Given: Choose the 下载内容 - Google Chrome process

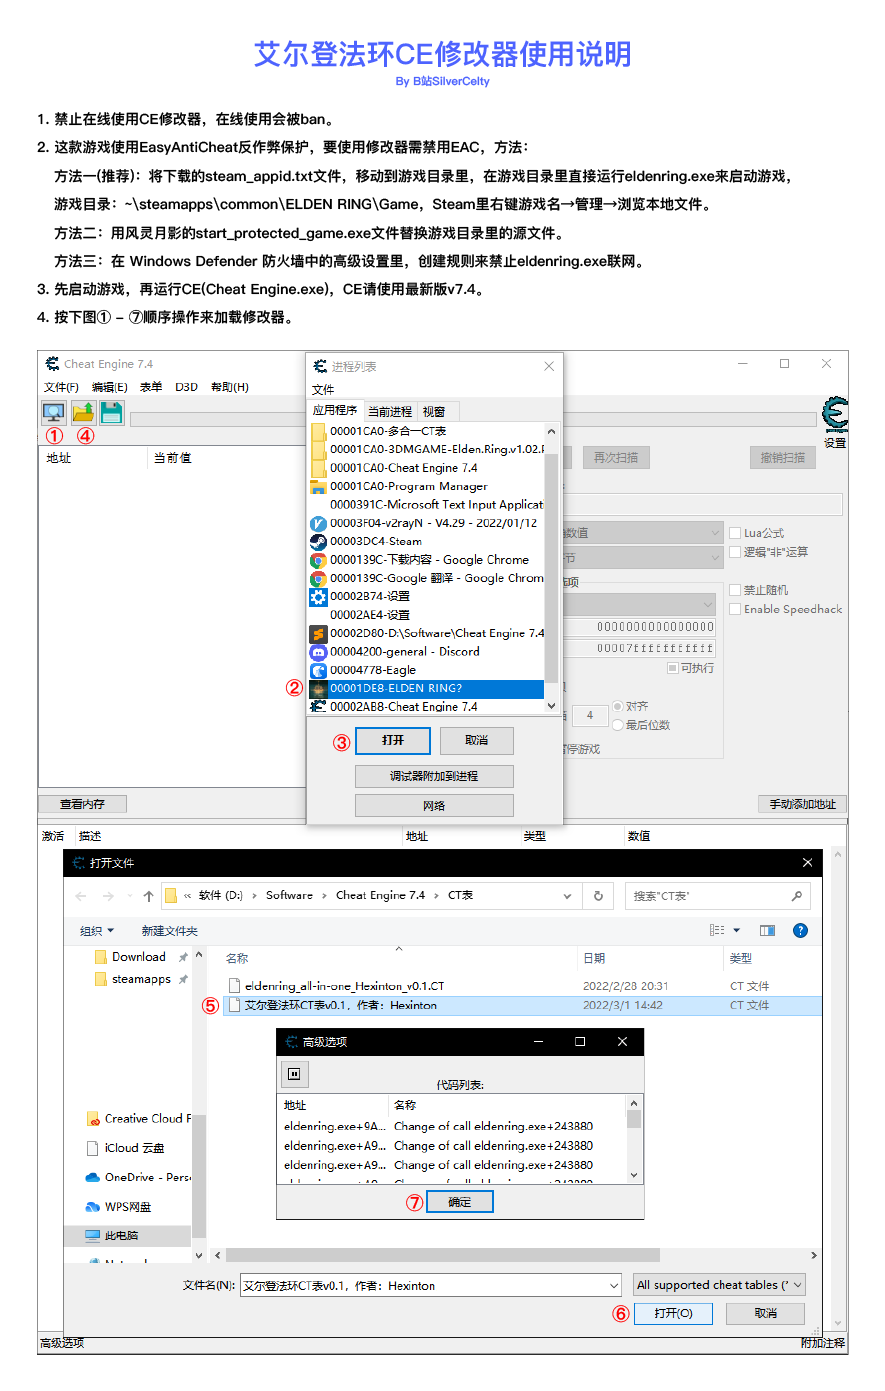Looking at the screenshot, I should tap(427, 560).
